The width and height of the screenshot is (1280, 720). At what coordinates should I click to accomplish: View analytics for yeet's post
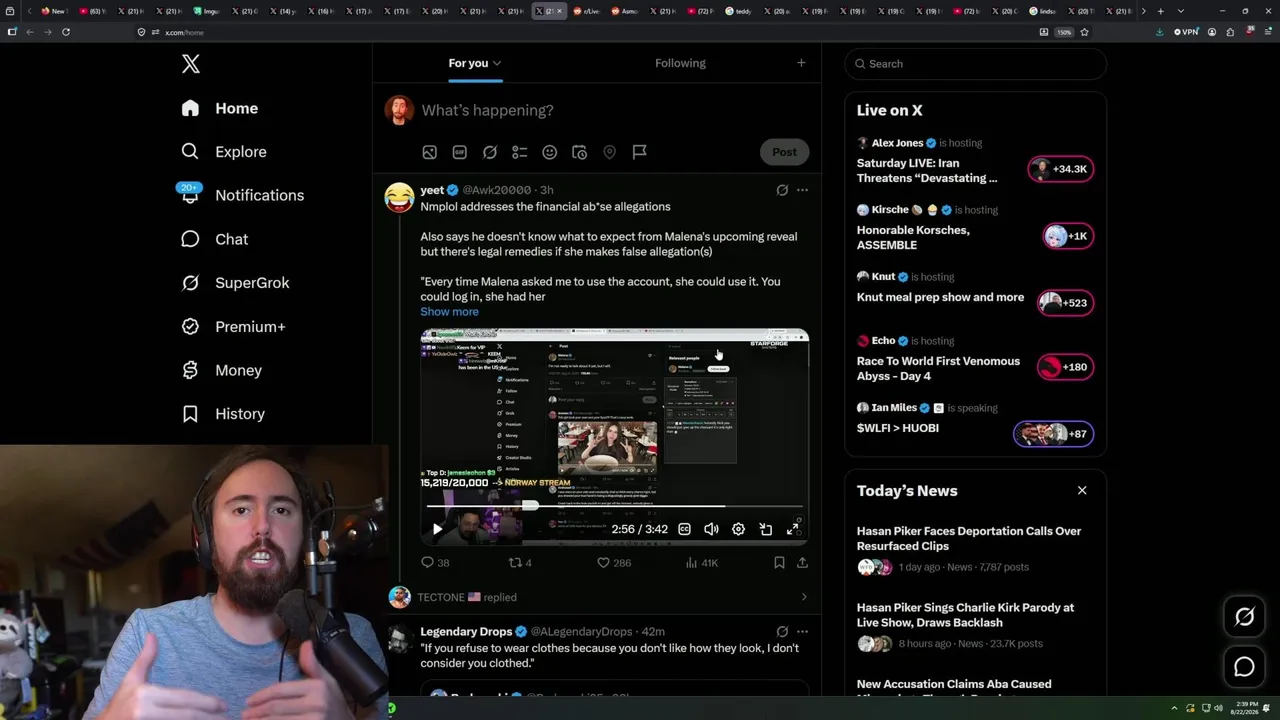702,563
